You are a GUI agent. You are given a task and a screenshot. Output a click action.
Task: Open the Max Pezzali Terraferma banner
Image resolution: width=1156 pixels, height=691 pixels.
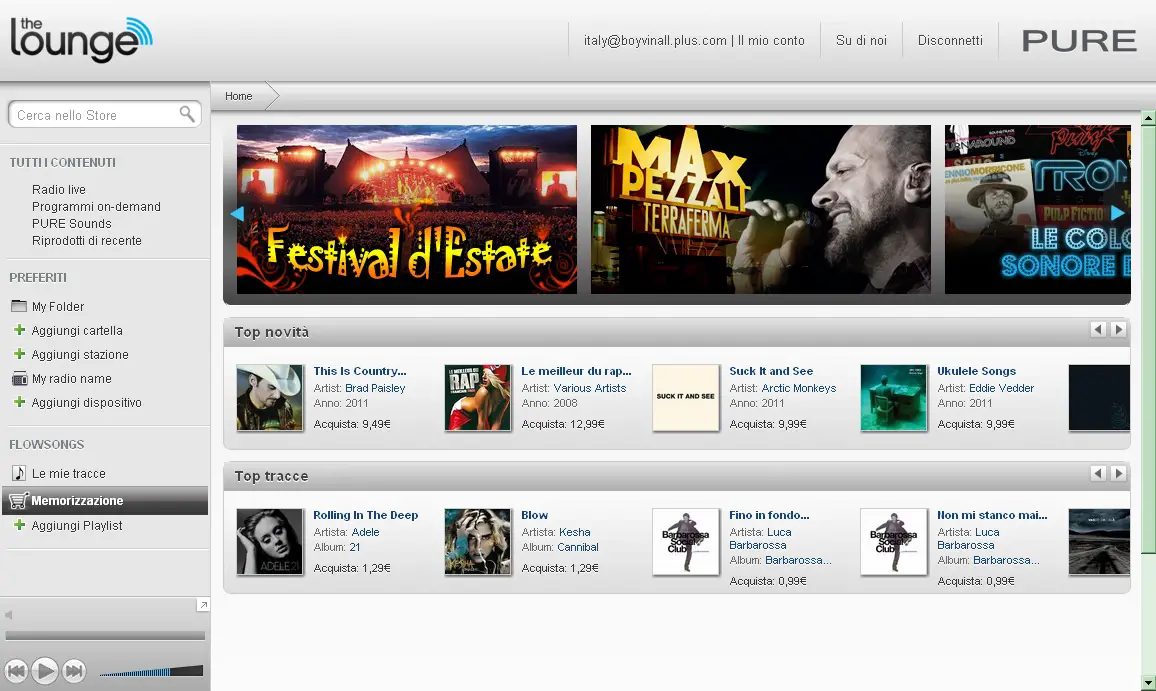[x=761, y=209]
